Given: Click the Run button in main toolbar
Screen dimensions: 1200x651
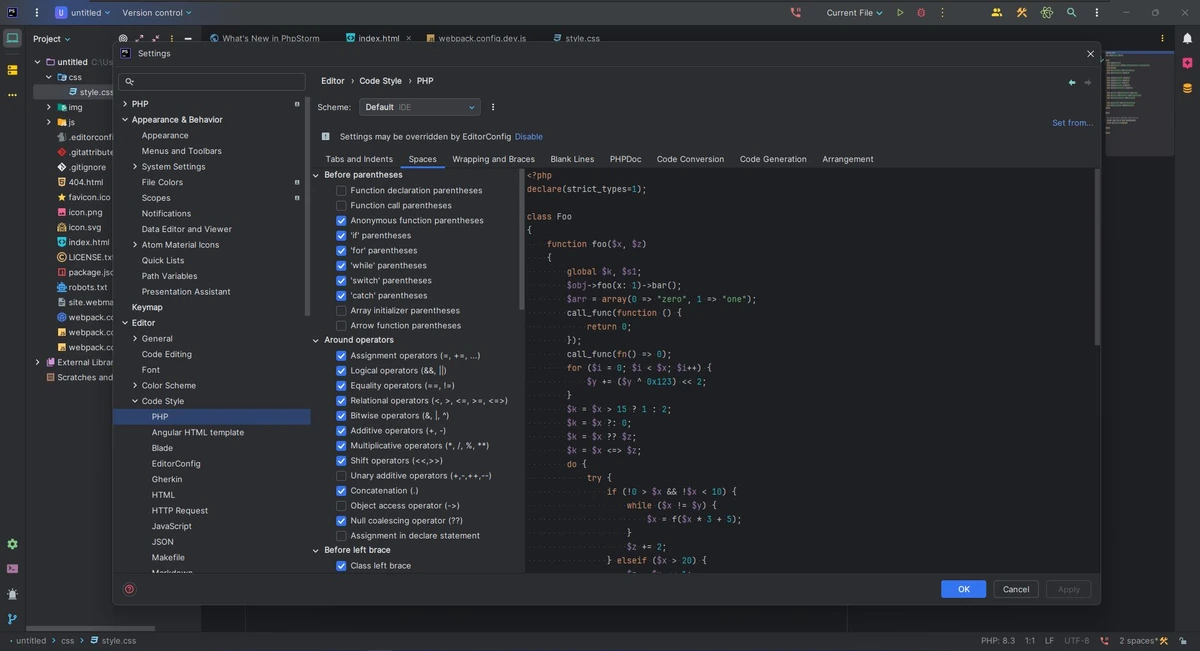Looking at the screenshot, I should coord(900,13).
